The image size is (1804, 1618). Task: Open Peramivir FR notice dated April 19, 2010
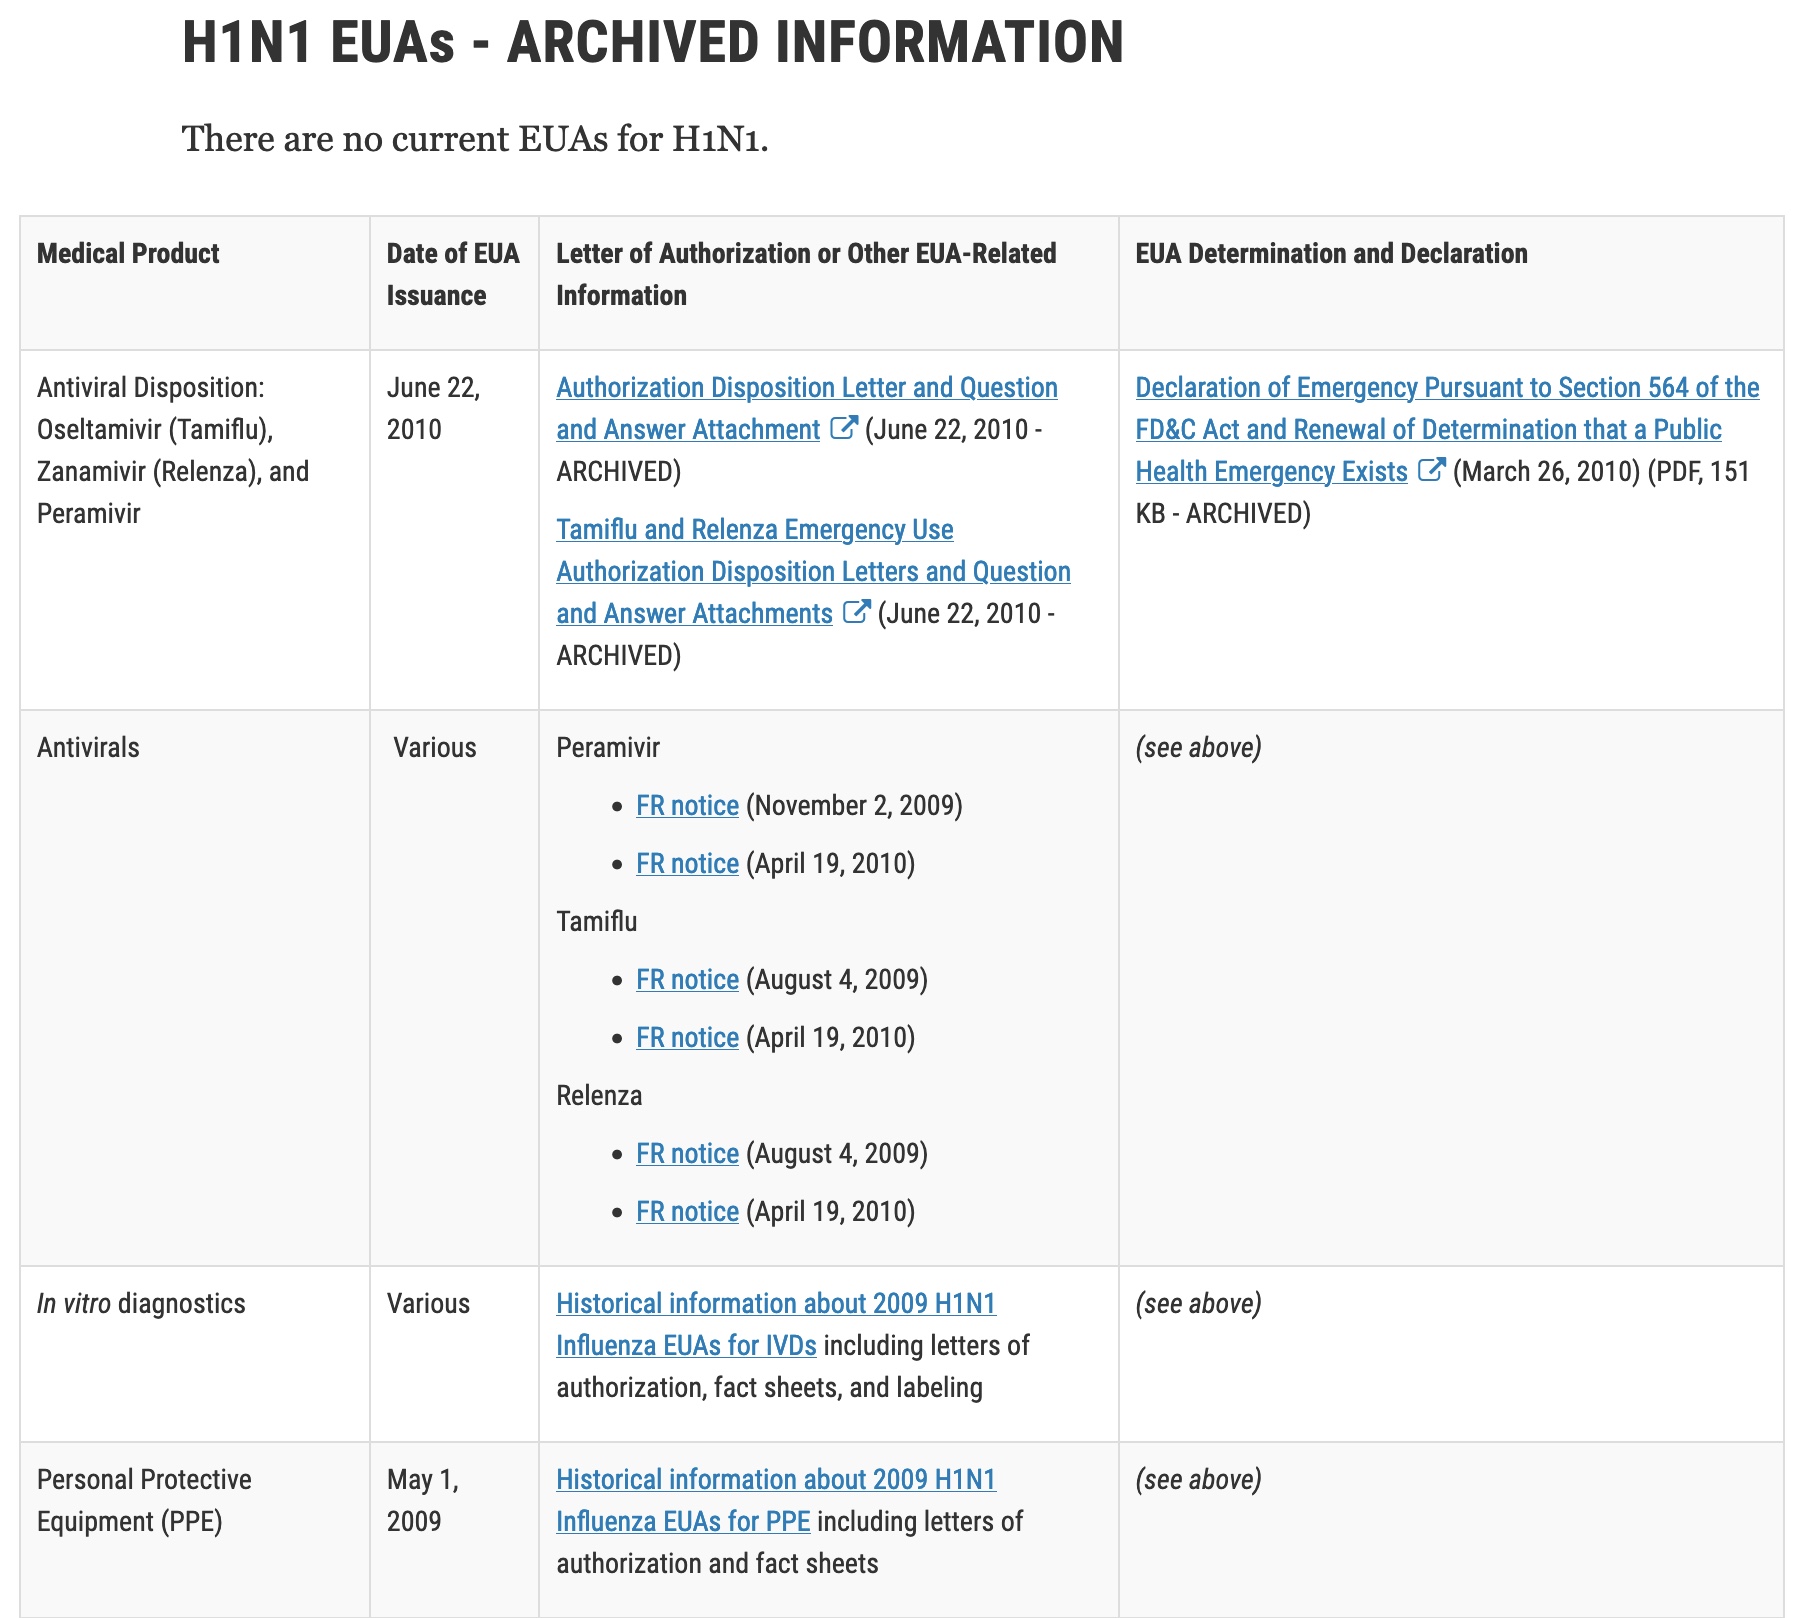tap(687, 864)
